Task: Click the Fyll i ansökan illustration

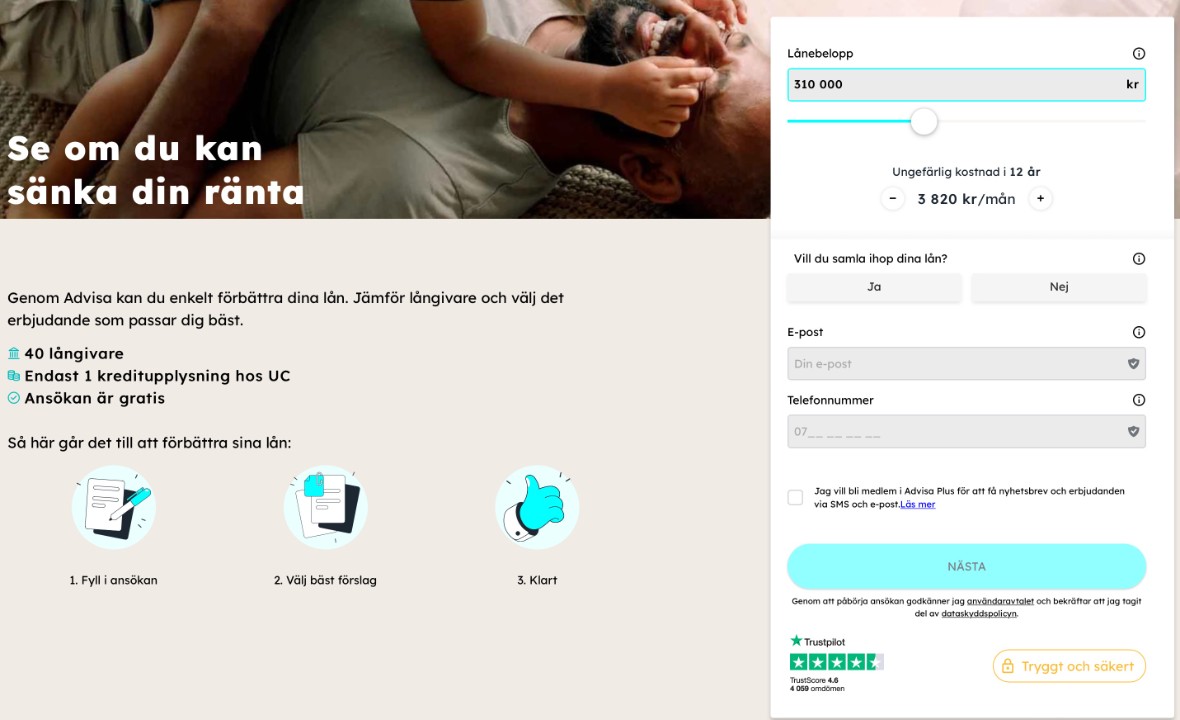Action: (114, 507)
